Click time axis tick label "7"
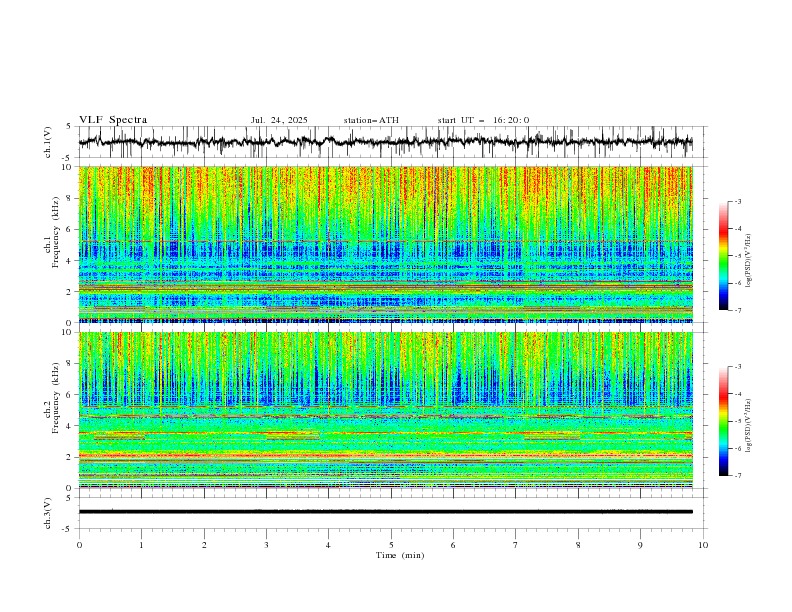The width and height of the screenshot is (792, 612). [516, 545]
